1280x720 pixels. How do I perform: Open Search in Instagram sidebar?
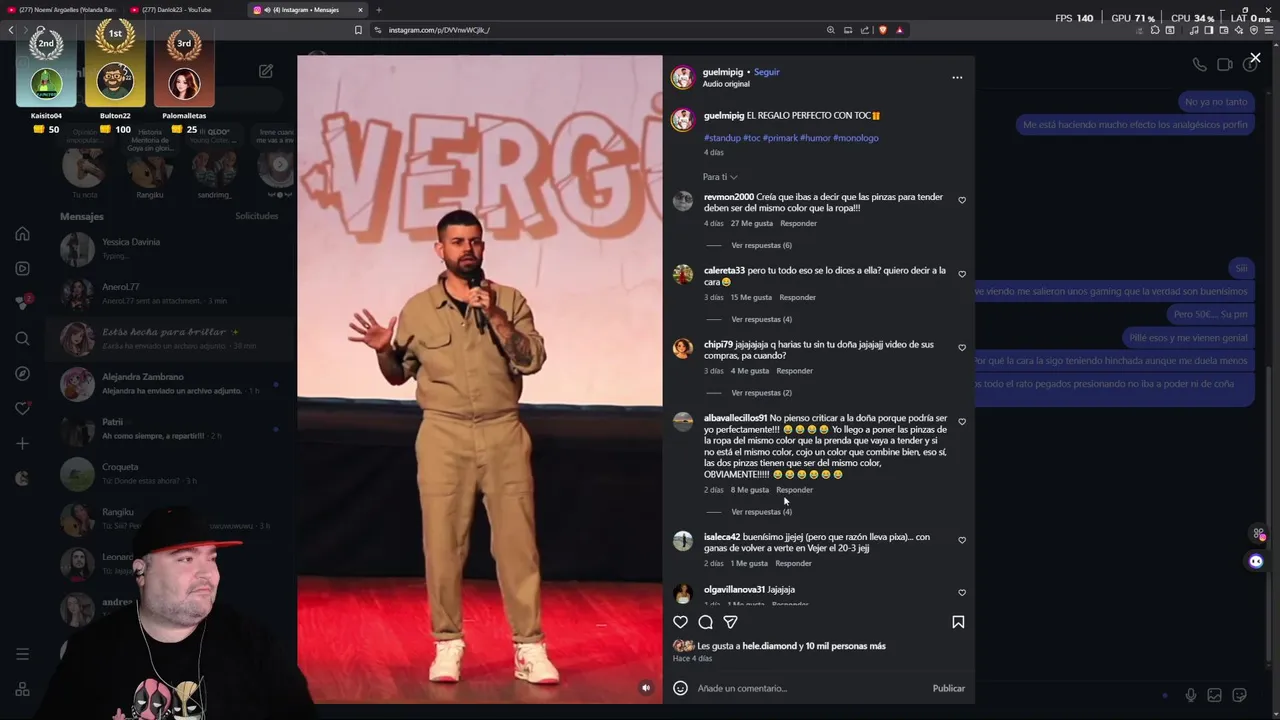[x=22, y=338]
